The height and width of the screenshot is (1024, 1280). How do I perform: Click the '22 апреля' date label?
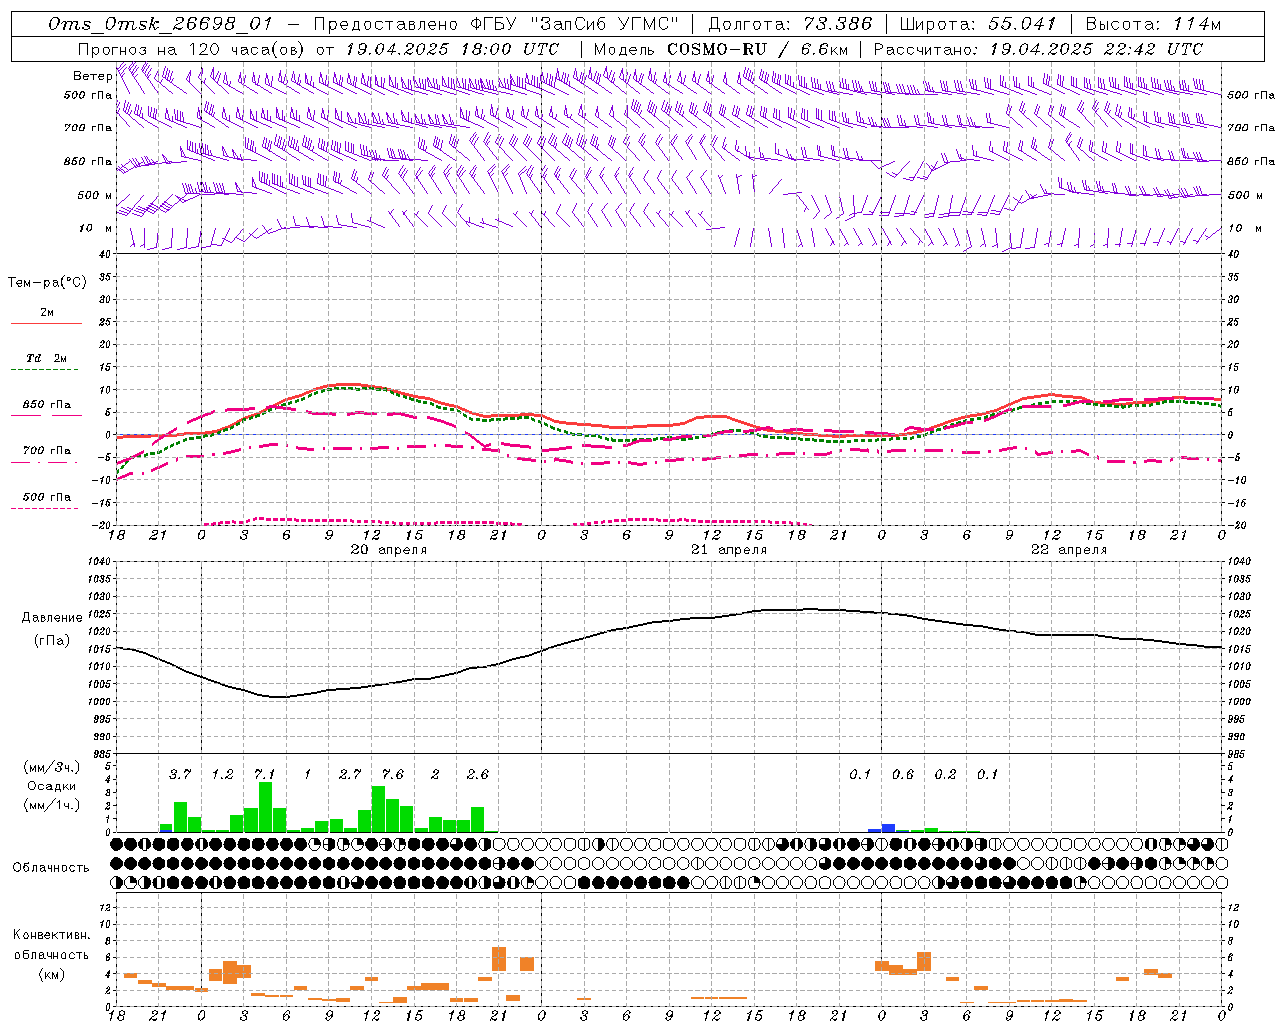[1068, 550]
